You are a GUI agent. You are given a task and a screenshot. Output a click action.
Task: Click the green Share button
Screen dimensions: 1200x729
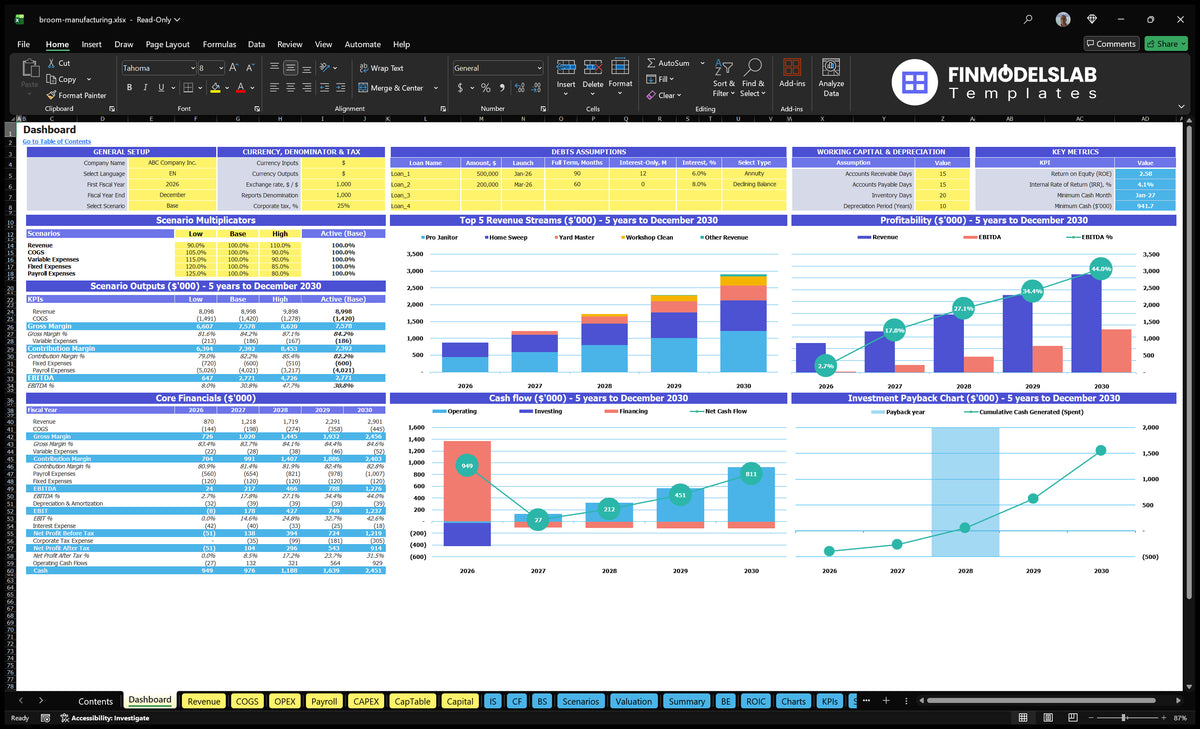click(1165, 44)
